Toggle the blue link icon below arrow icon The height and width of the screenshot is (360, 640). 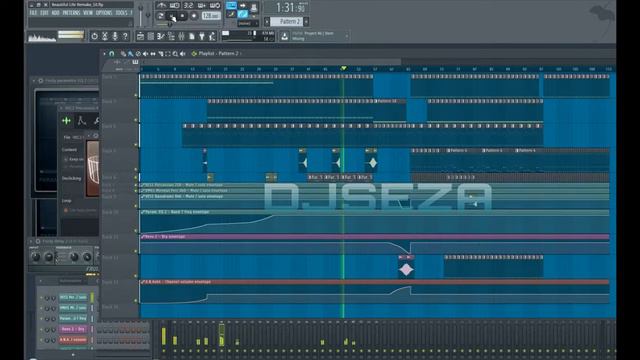tap(243, 14)
